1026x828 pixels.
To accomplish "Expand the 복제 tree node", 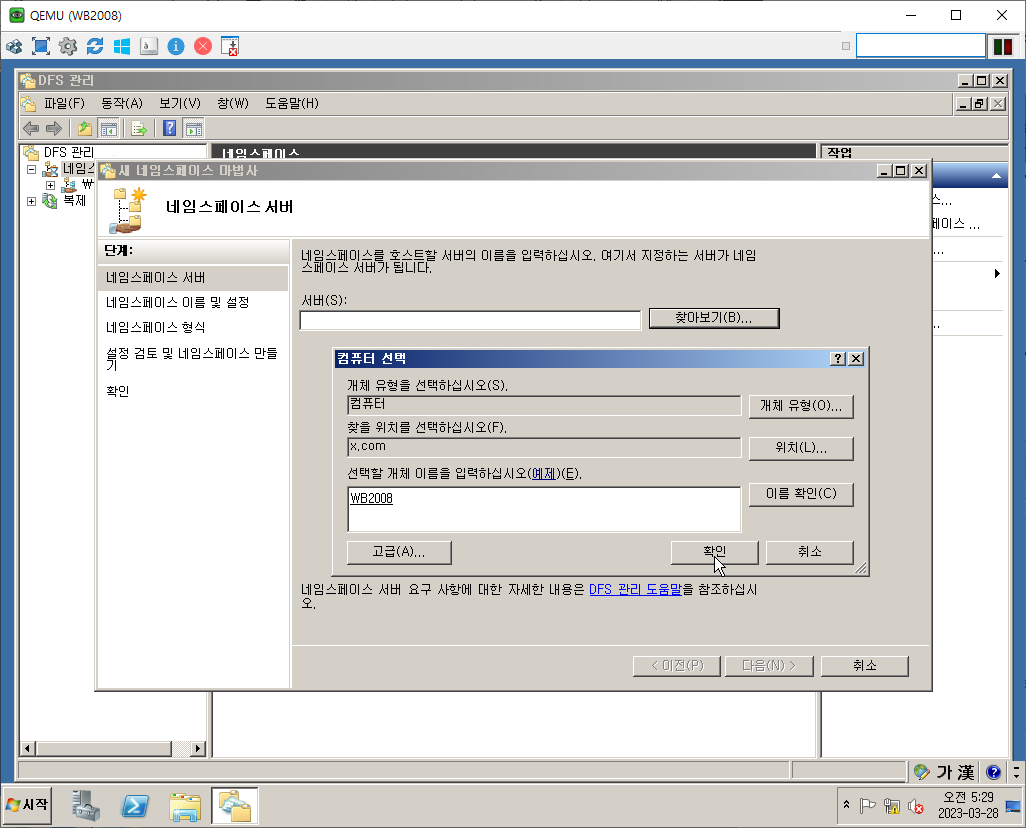I will click(31, 202).
